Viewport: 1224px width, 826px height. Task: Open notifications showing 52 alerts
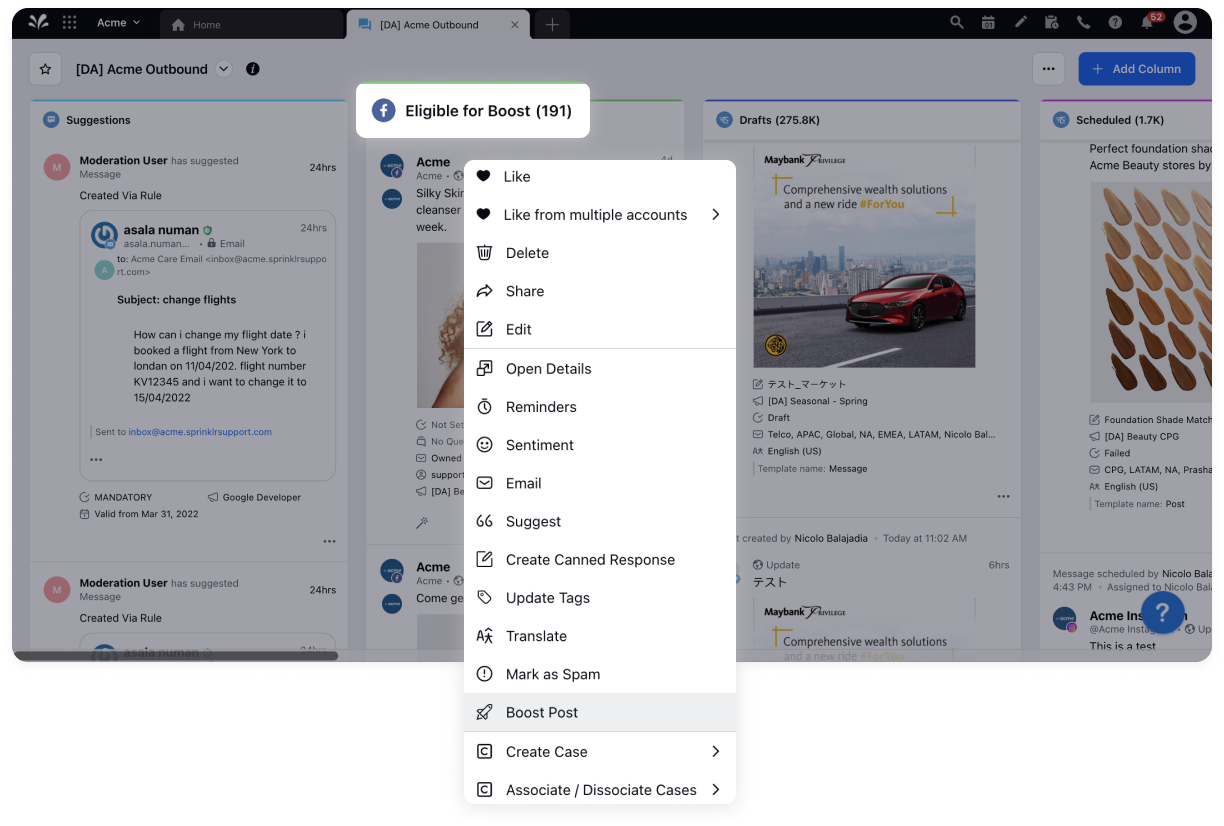(x=1147, y=21)
